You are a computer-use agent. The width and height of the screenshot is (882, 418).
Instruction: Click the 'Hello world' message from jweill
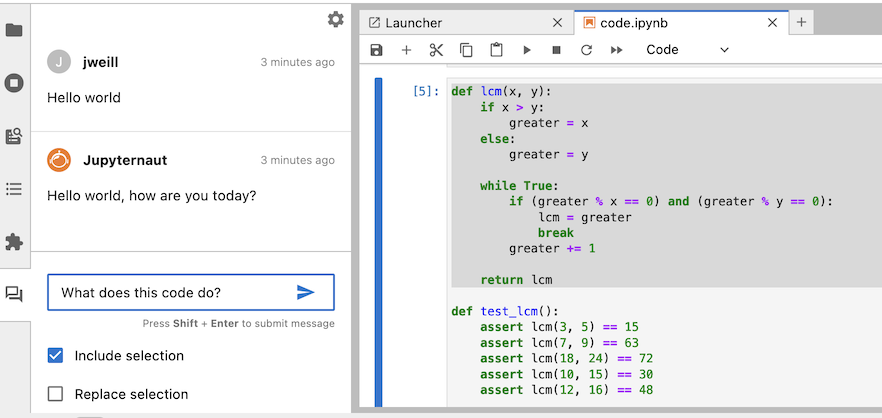[x=84, y=98]
